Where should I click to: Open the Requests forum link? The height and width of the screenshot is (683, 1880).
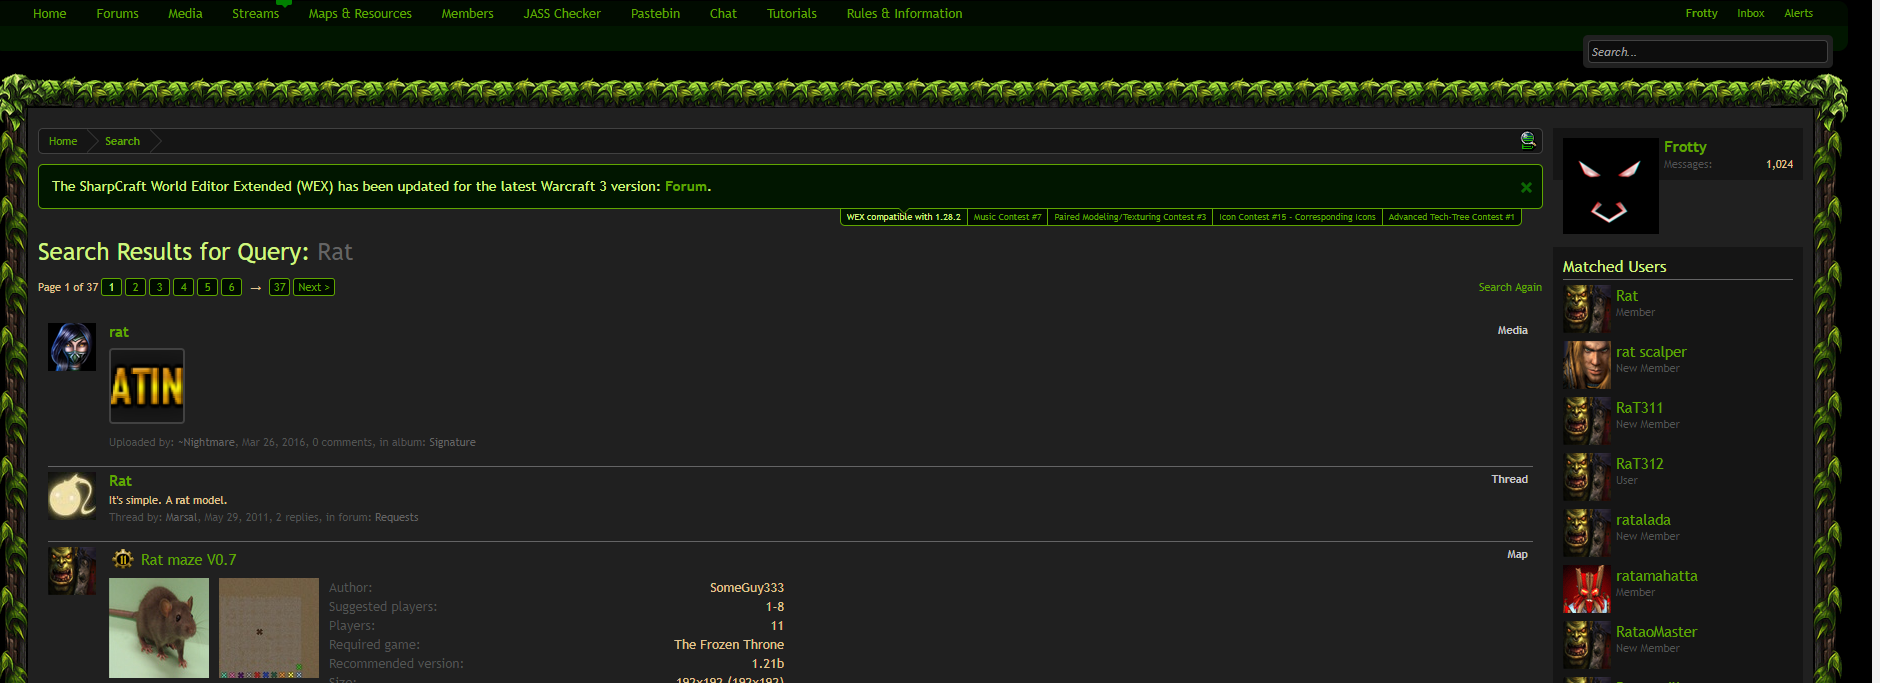click(396, 517)
